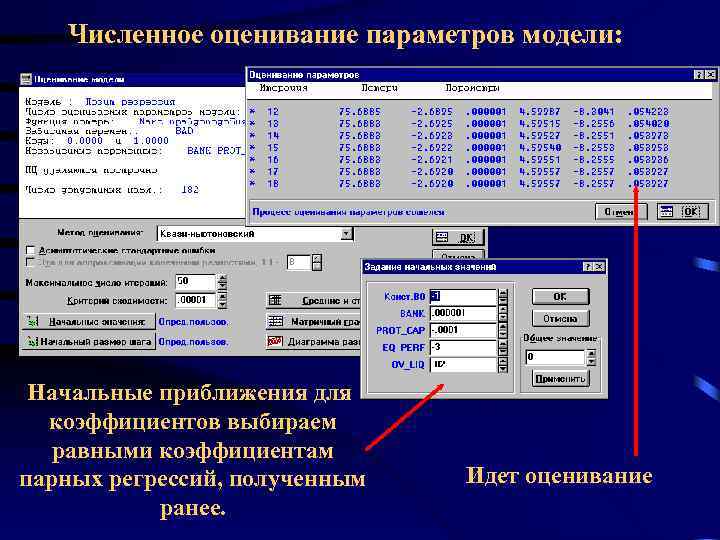The width and height of the screenshot is (720, 540).
Task: Click the value 182 in the model summary
Action: (190, 190)
